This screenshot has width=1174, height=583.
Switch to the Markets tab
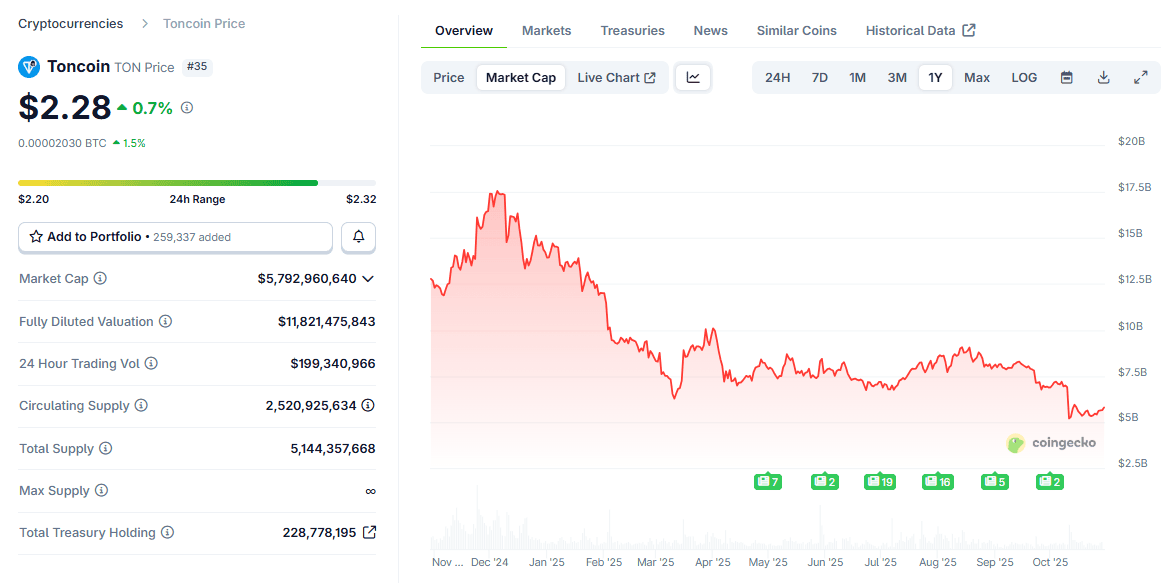coord(546,30)
